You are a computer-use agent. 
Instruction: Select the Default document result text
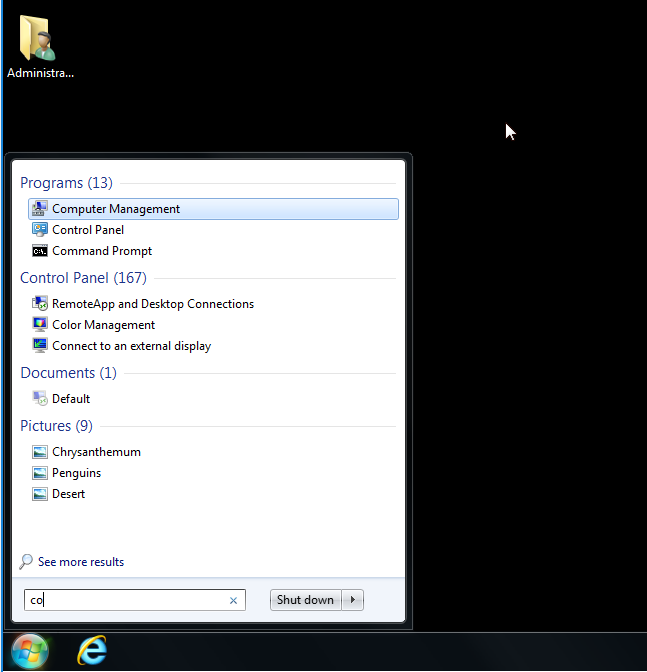[x=71, y=399]
